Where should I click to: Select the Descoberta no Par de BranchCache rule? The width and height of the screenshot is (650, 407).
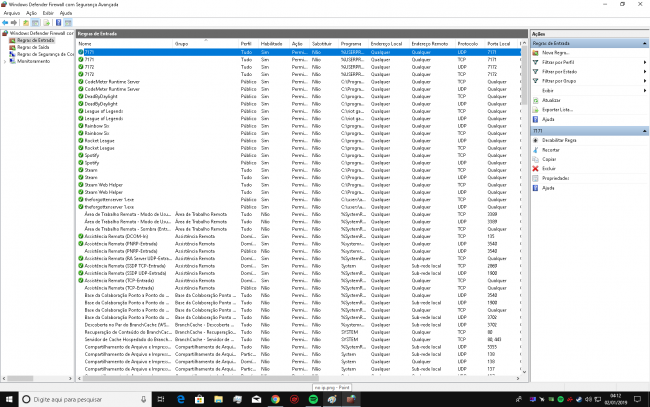pos(298,325)
